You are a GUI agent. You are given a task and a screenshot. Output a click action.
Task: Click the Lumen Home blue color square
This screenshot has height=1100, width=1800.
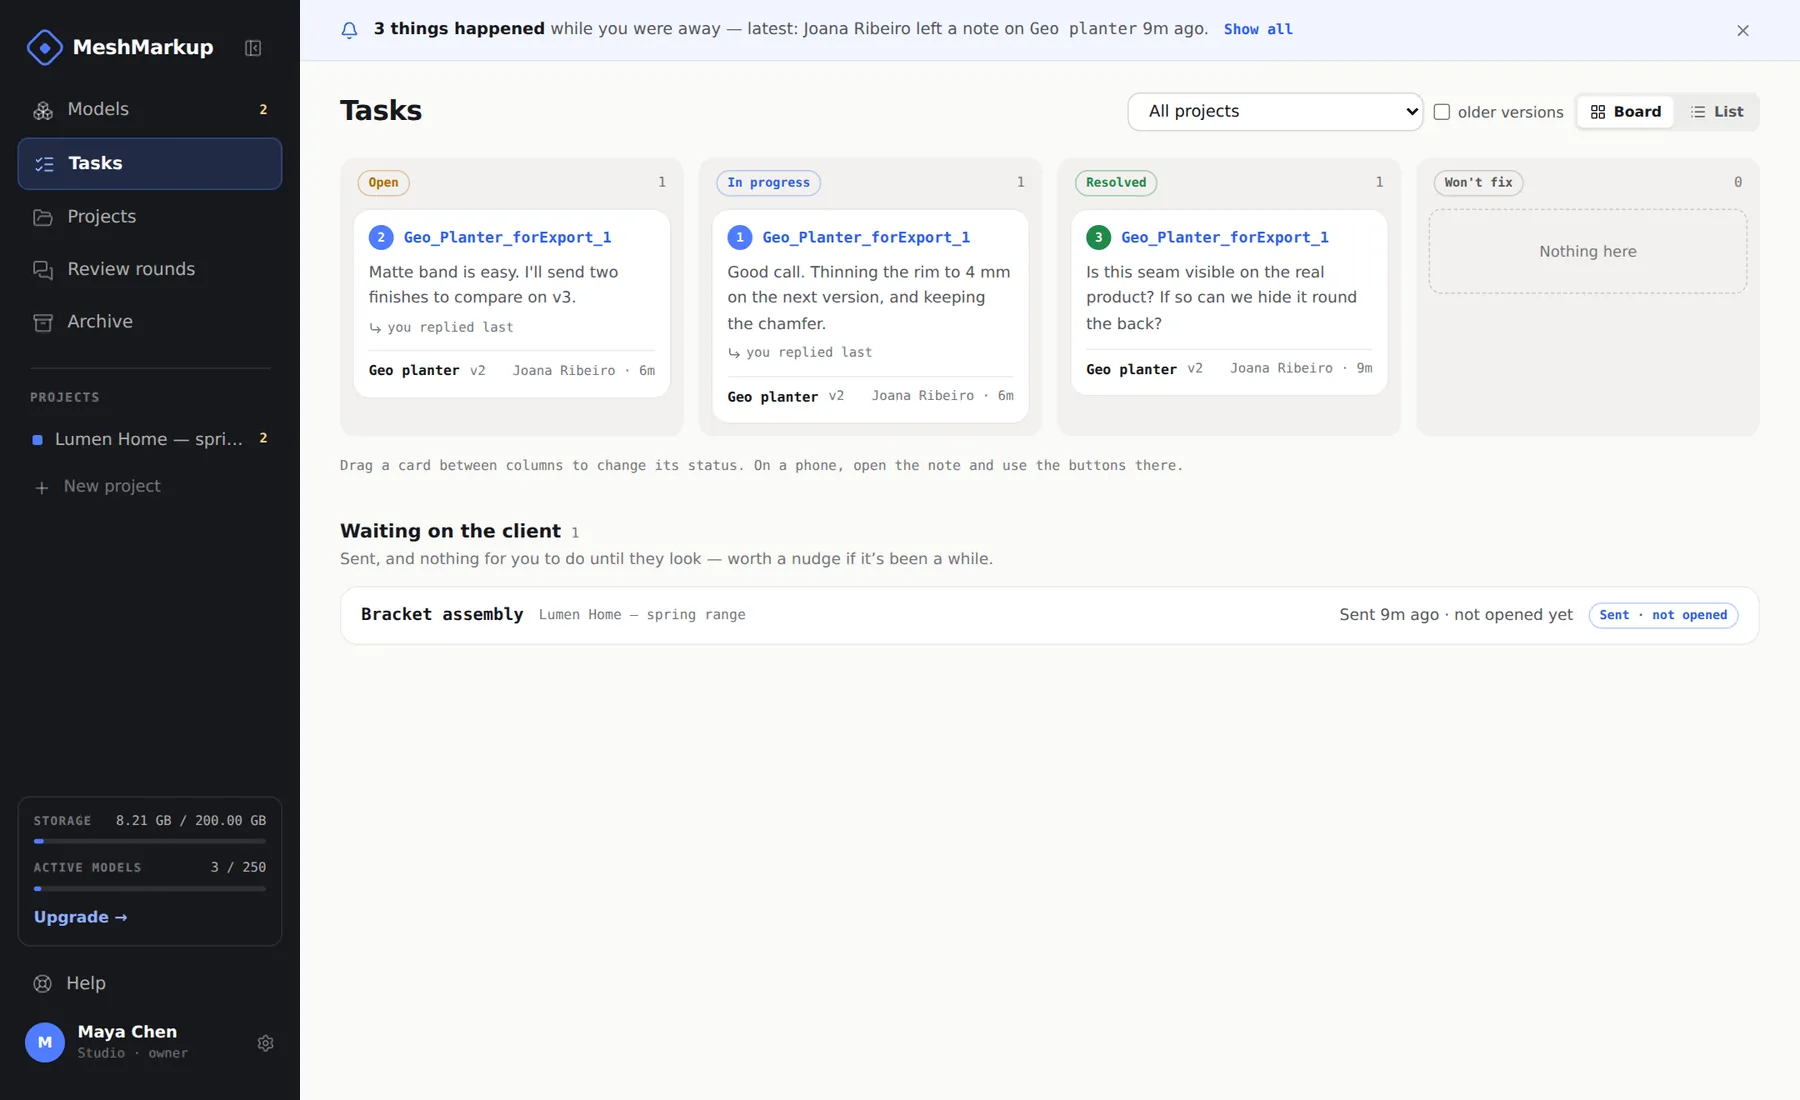tap(37, 440)
